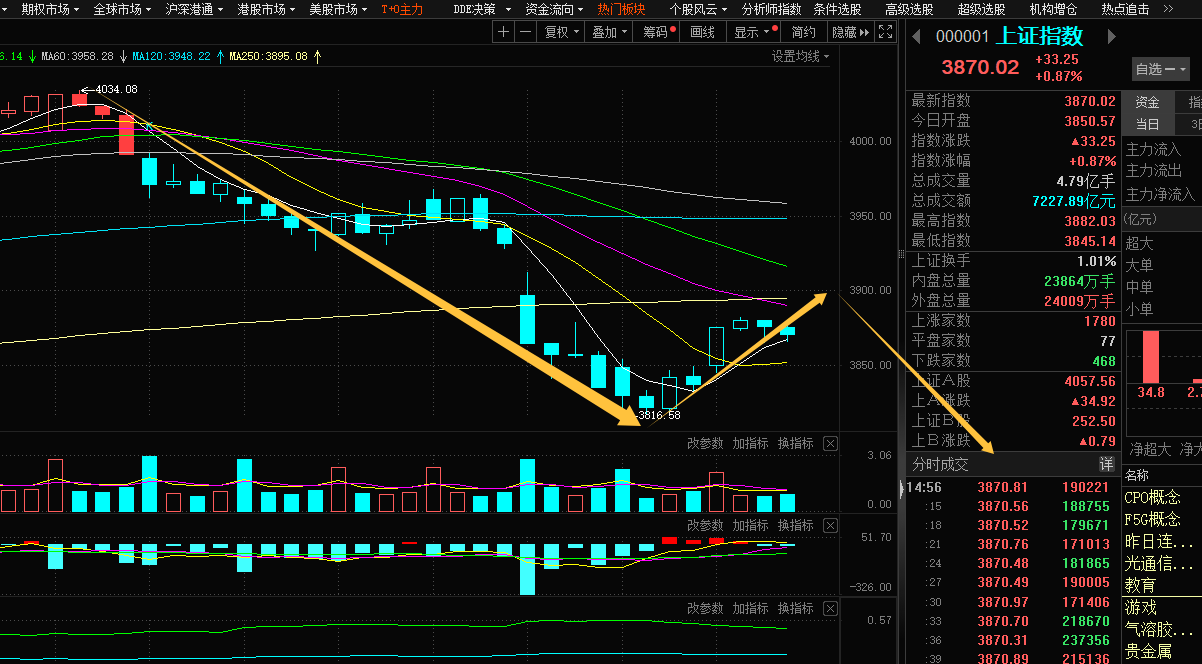This screenshot has height=664, width=1202.
Task: Select CPO概念 in the sector list
Action: point(1152,497)
